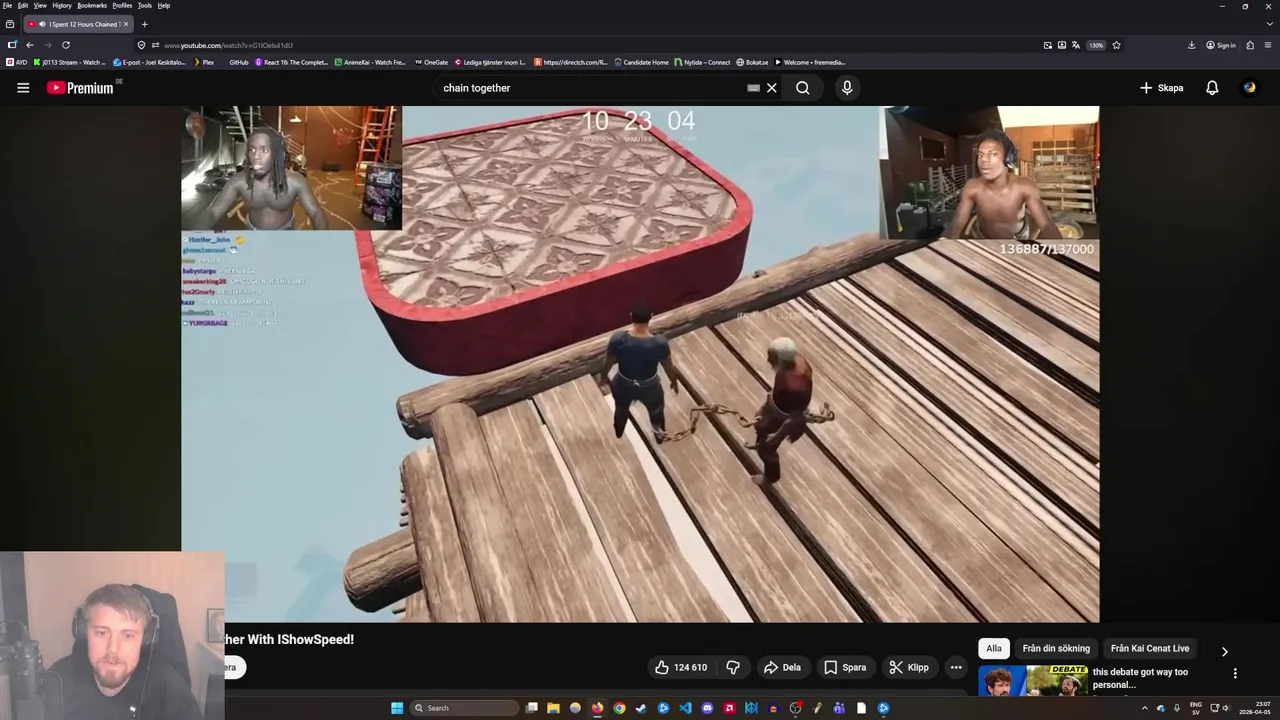Open the Help menu
Viewport: 1280px width, 720px height.
click(164, 6)
